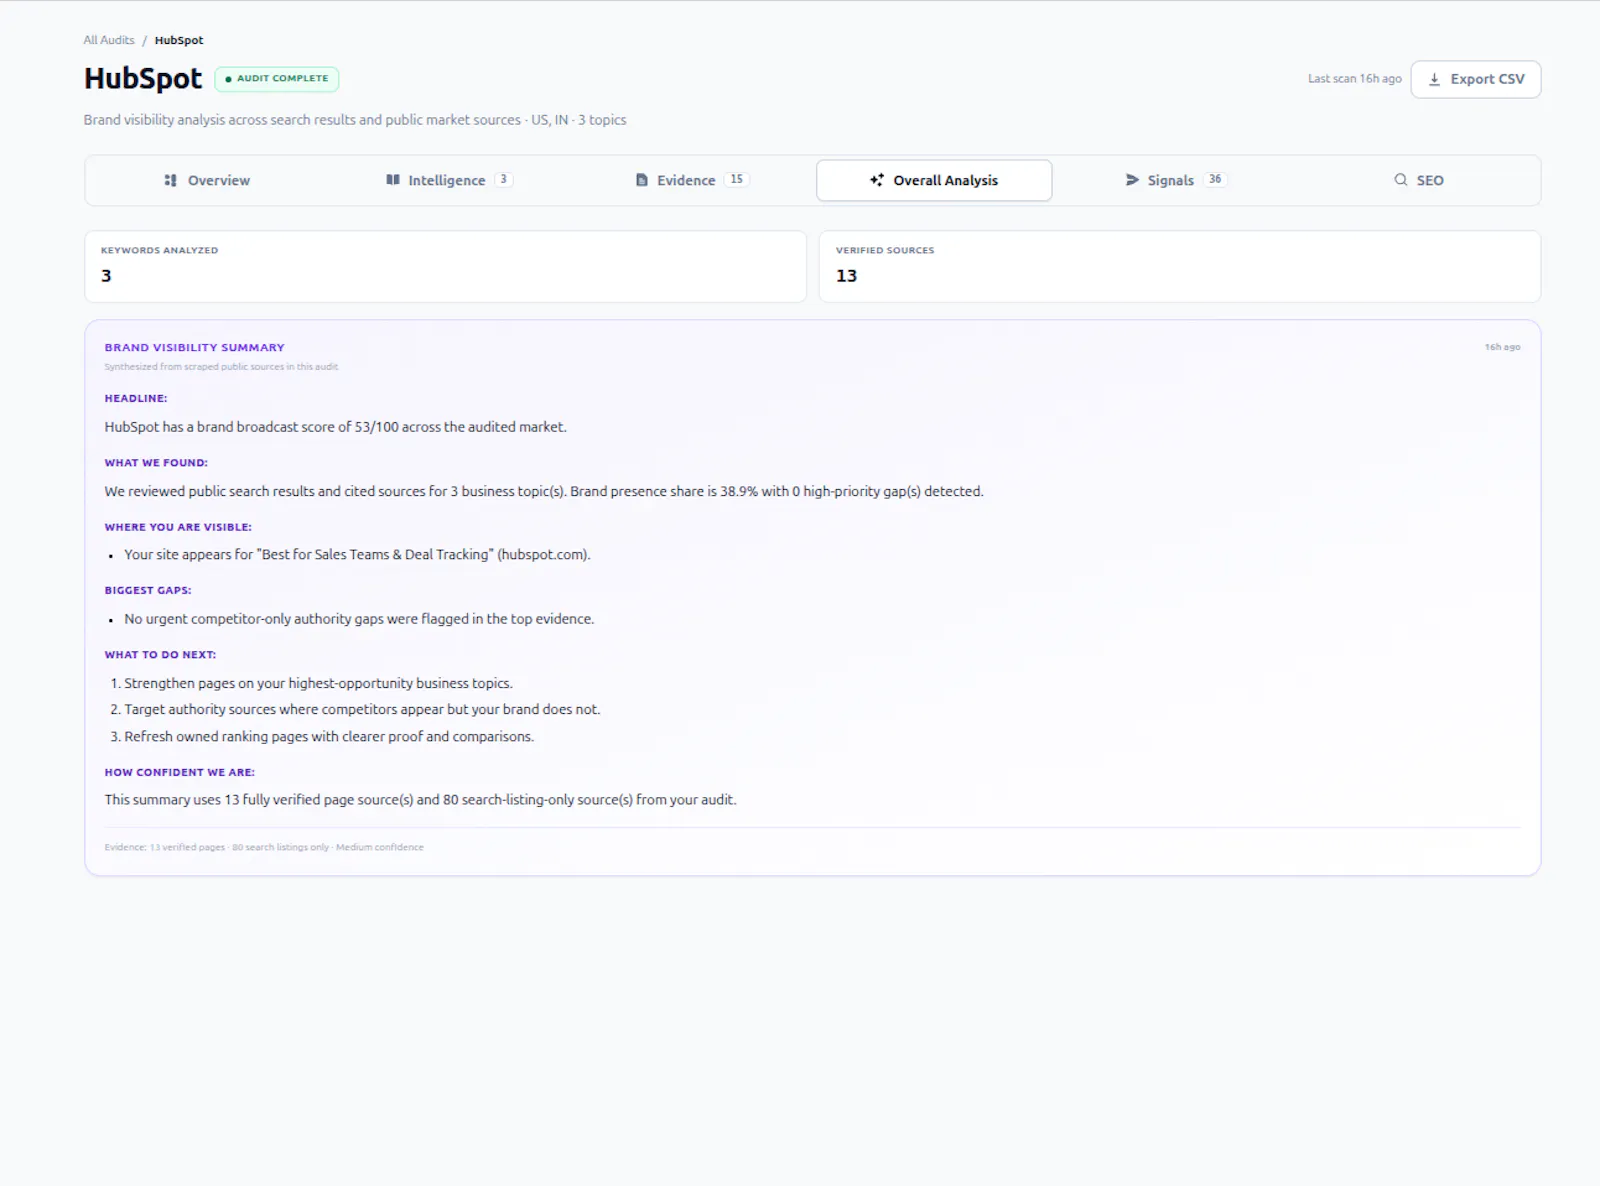Switch to the Intelligence tab
This screenshot has width=1600, height=1186.
pyautogui.click(x=449, y=180)
